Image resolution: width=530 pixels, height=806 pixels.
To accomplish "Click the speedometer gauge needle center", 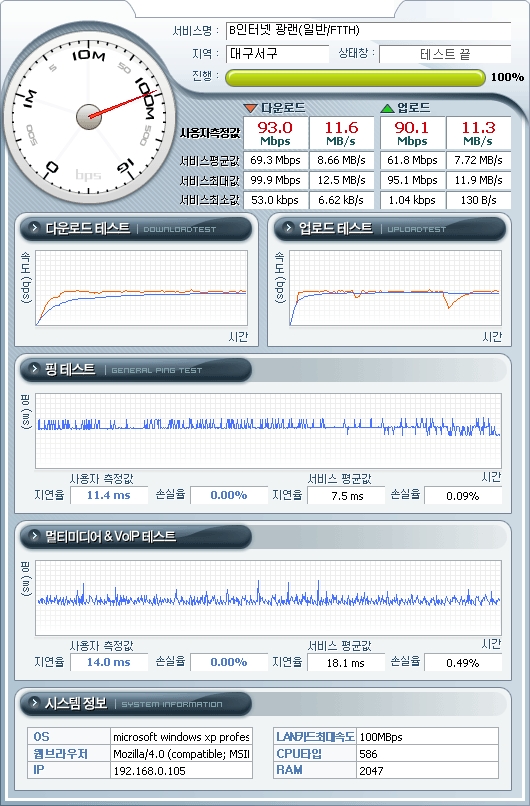I will [x=89, y=117].
